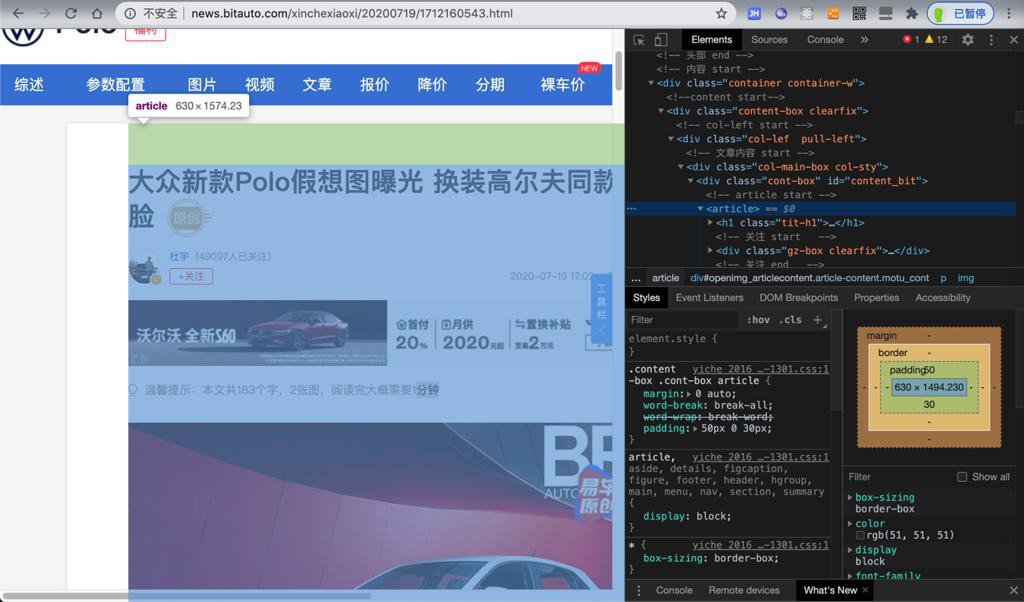
Task: Activate the DevTools element inspector icon
Action: pos(639,40)
